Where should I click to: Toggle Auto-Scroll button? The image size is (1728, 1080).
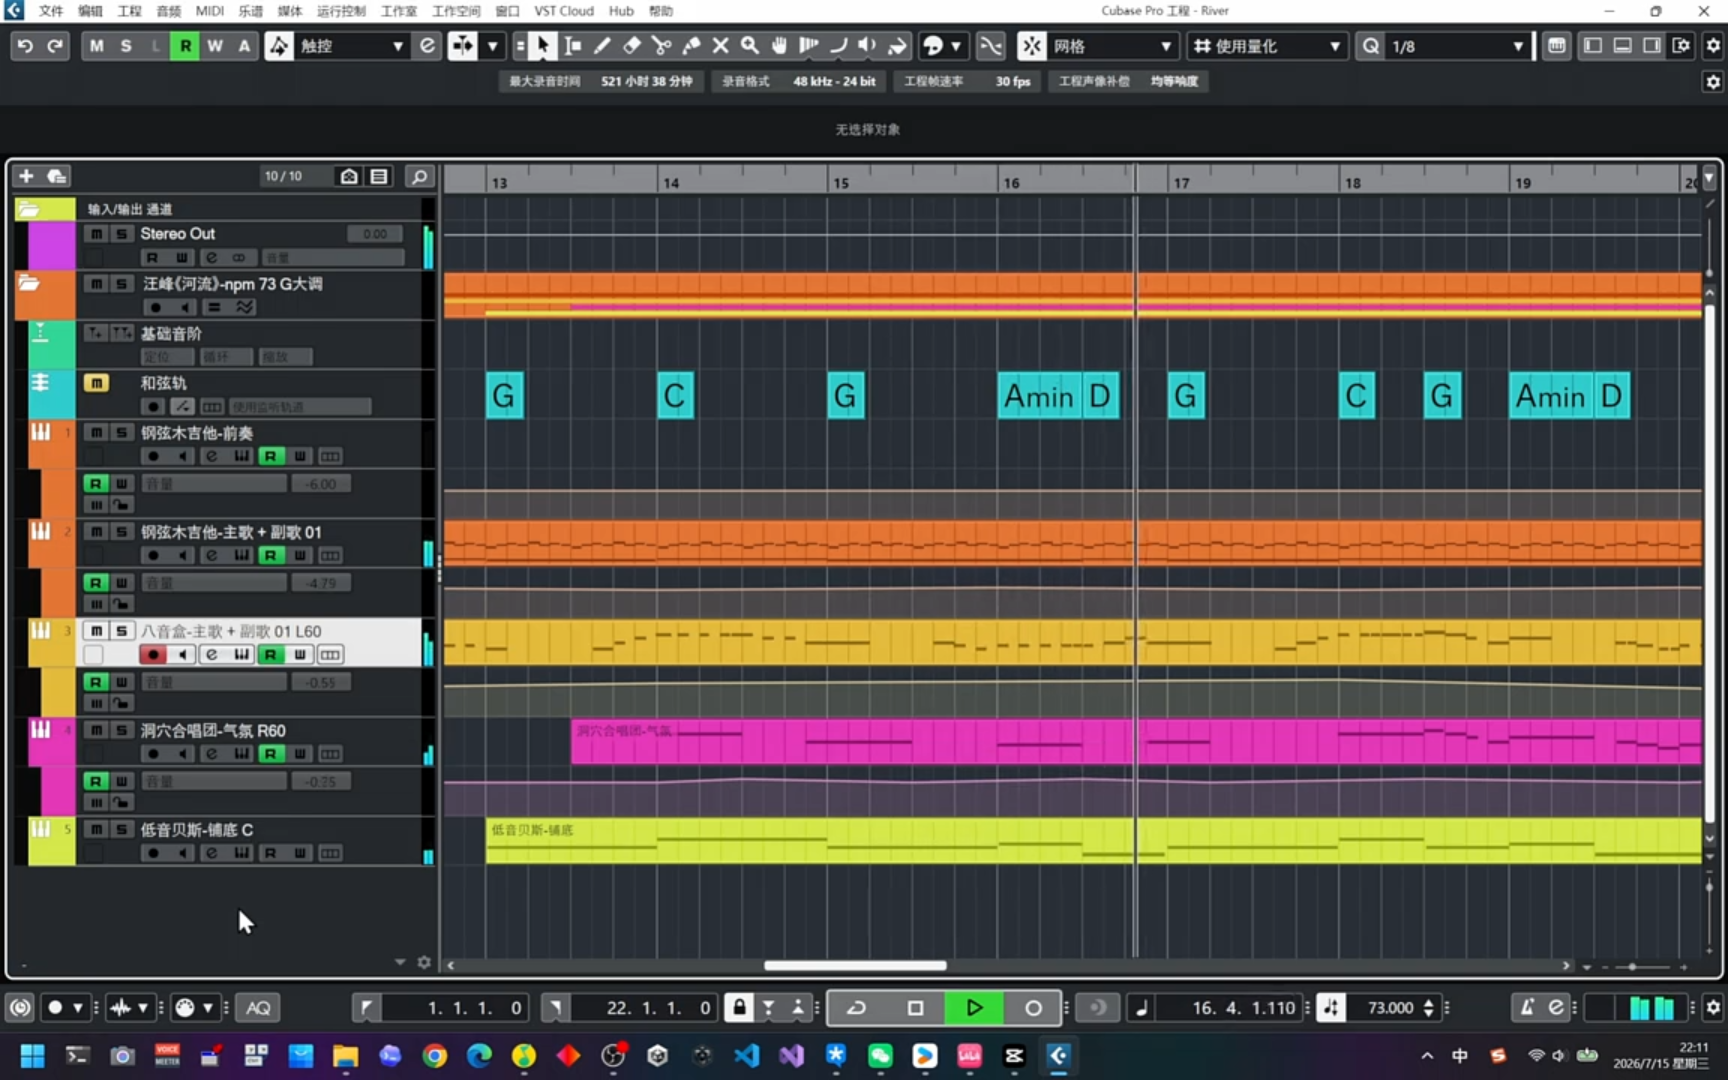coord(463,46)
